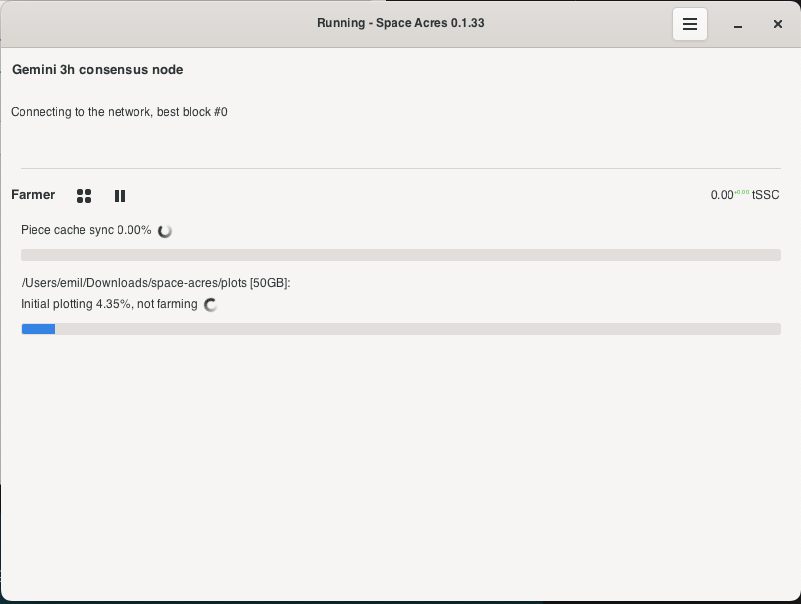Click the initial plotting spinner icon
Viewport: 801px width, 604px height.
click(210, 305)
